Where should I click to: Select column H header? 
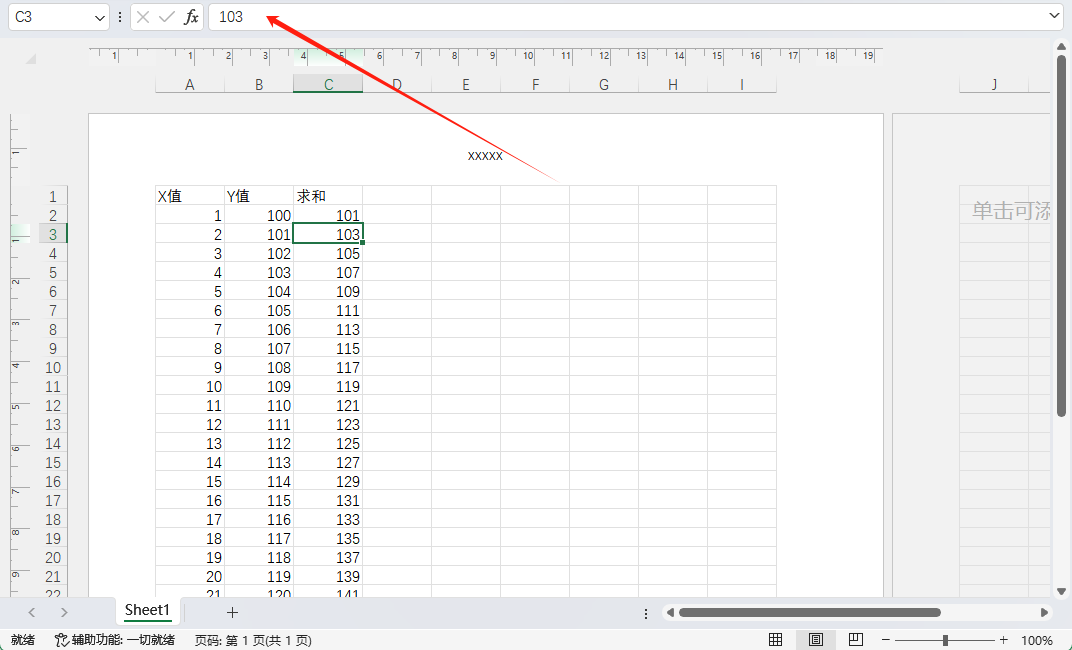pos(673,84)
